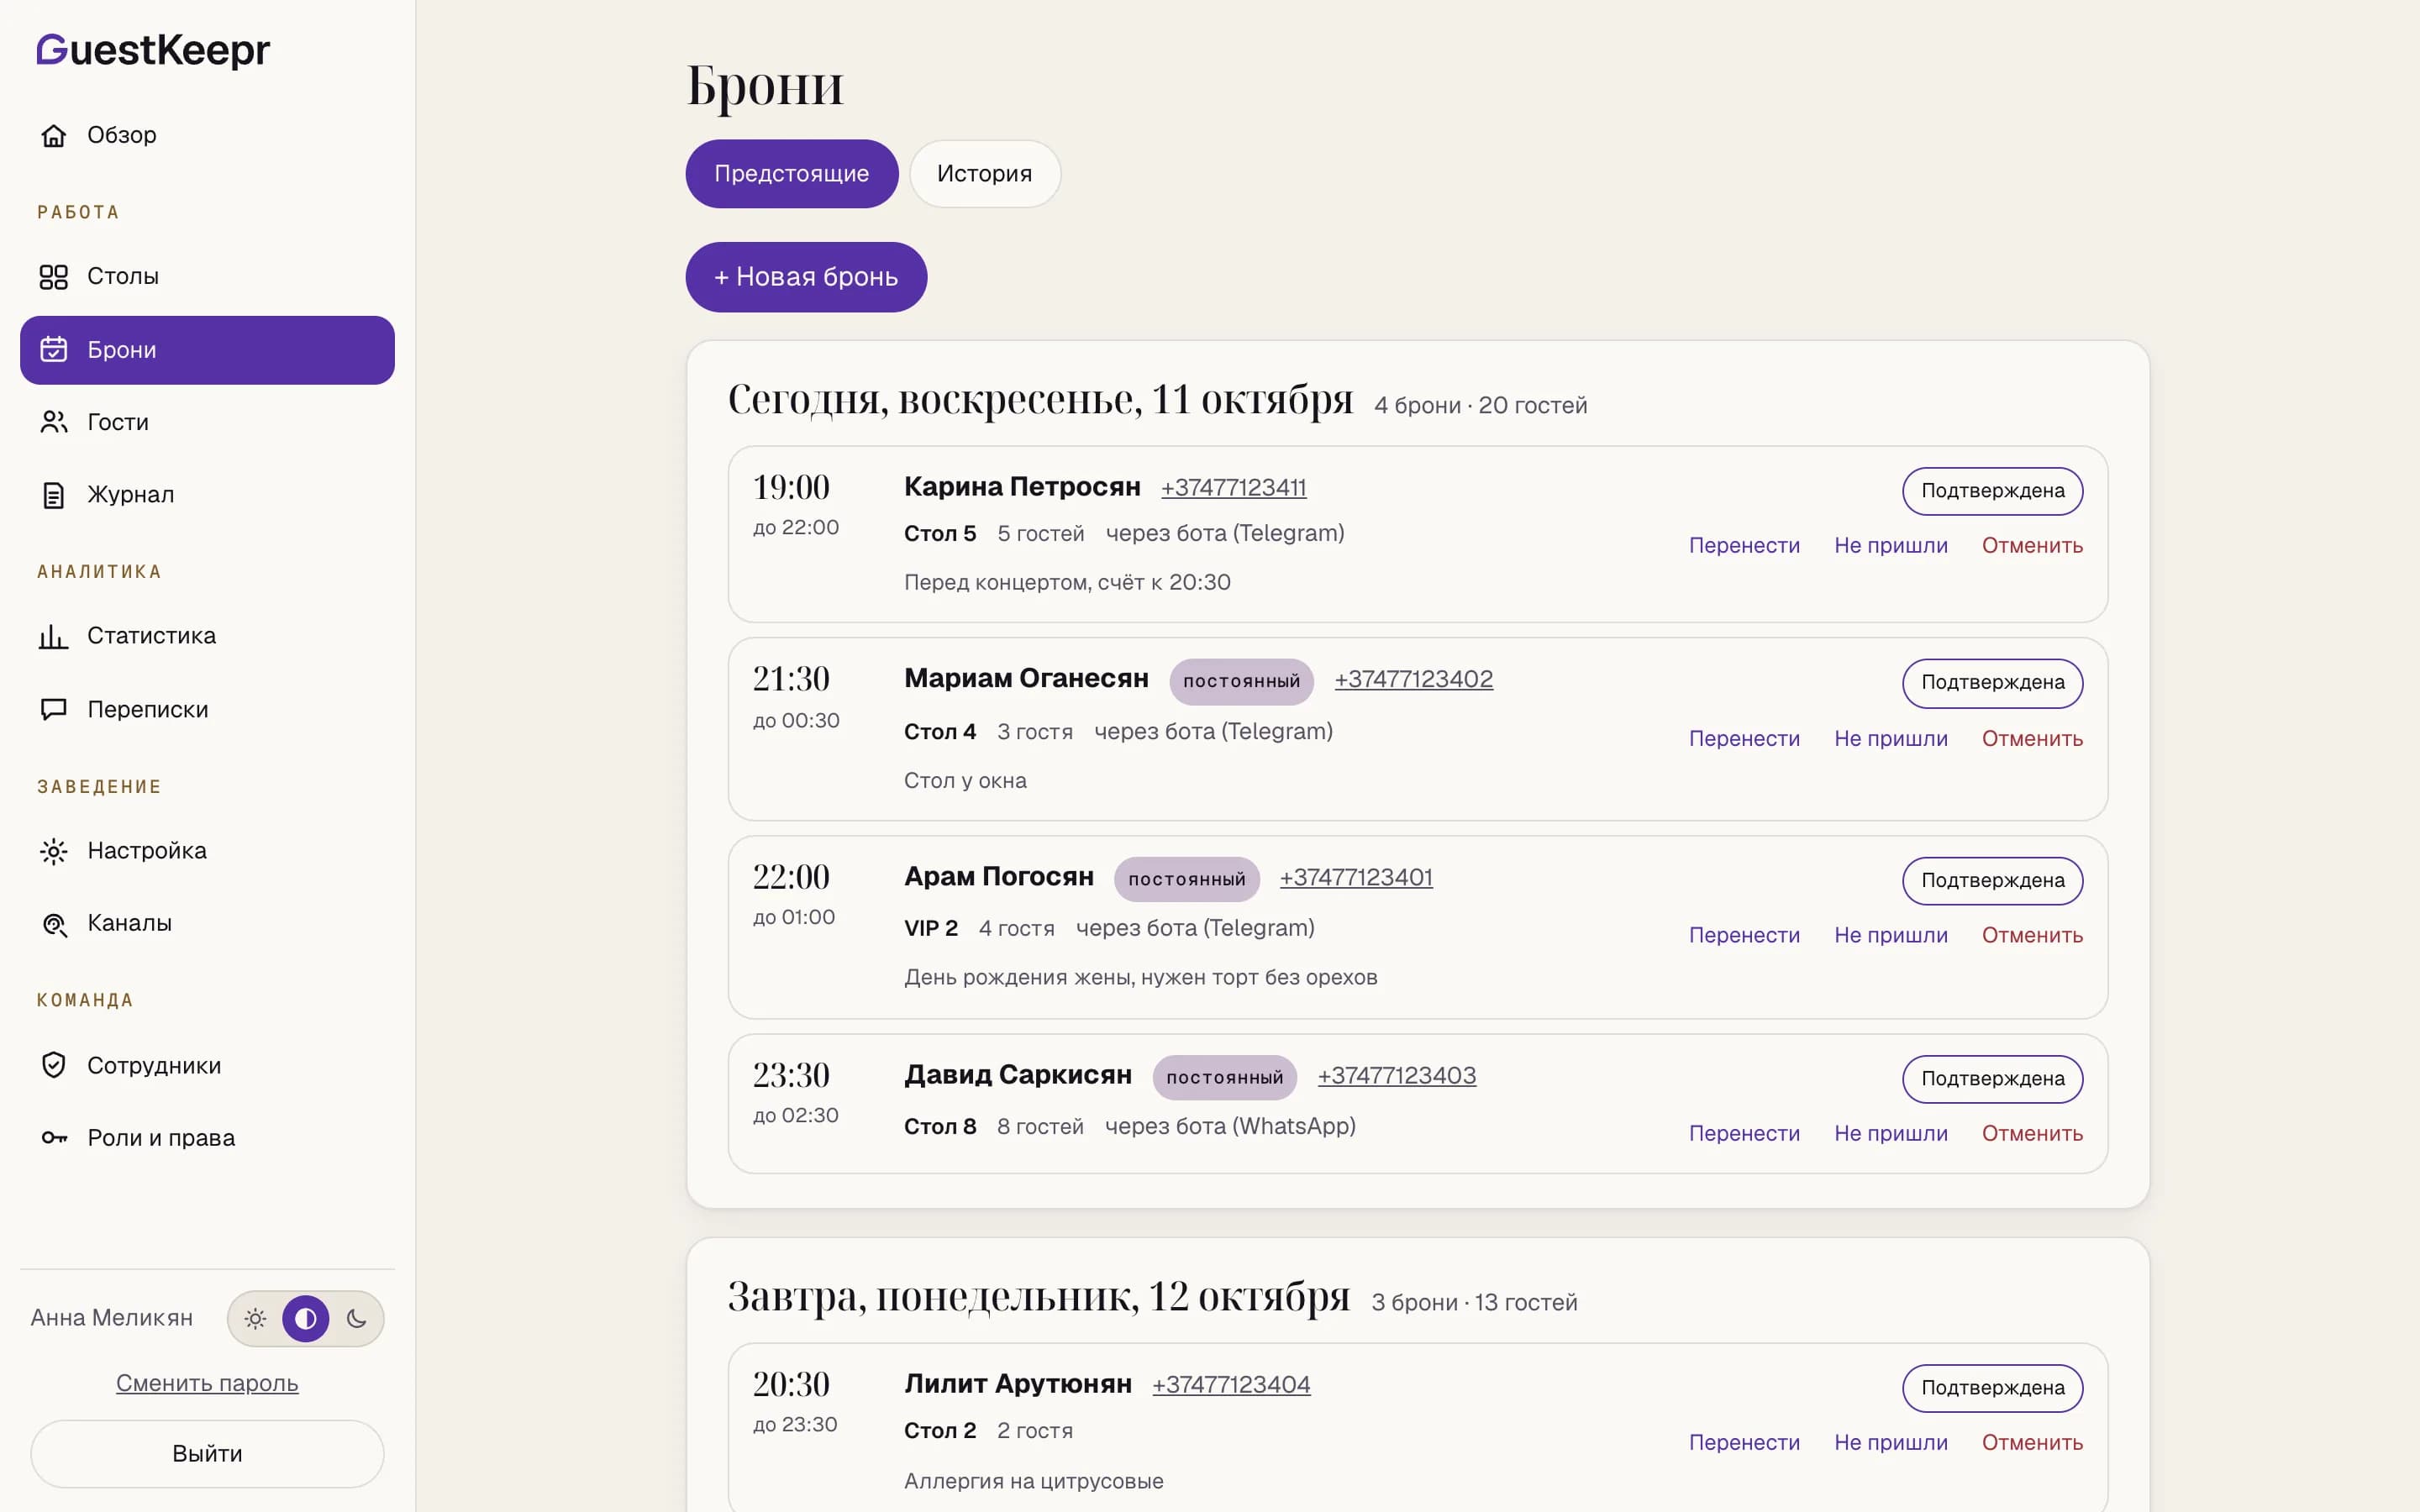Cancel Арам Погосян booking via Отменить
This screenshot has width=2420, height=1512.
click(x=2032, y=936)
